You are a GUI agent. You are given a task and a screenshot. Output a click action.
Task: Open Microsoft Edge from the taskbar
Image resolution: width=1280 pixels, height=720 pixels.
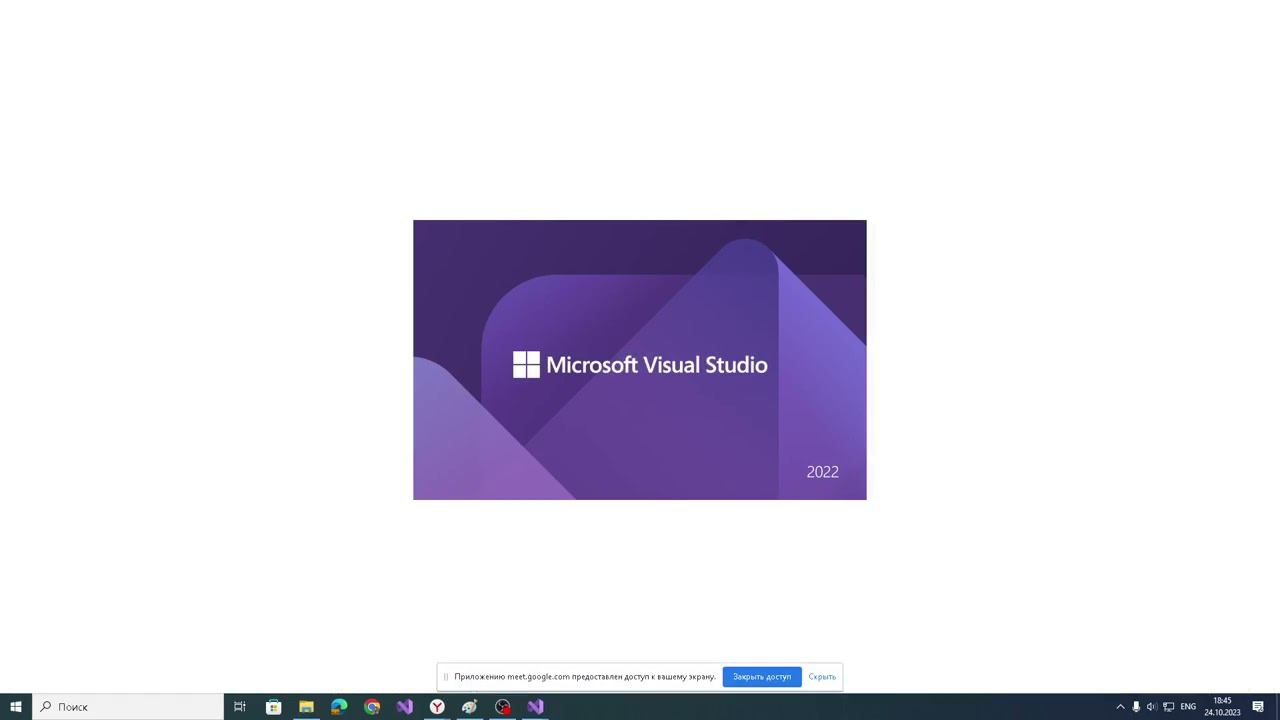point(339,707)
